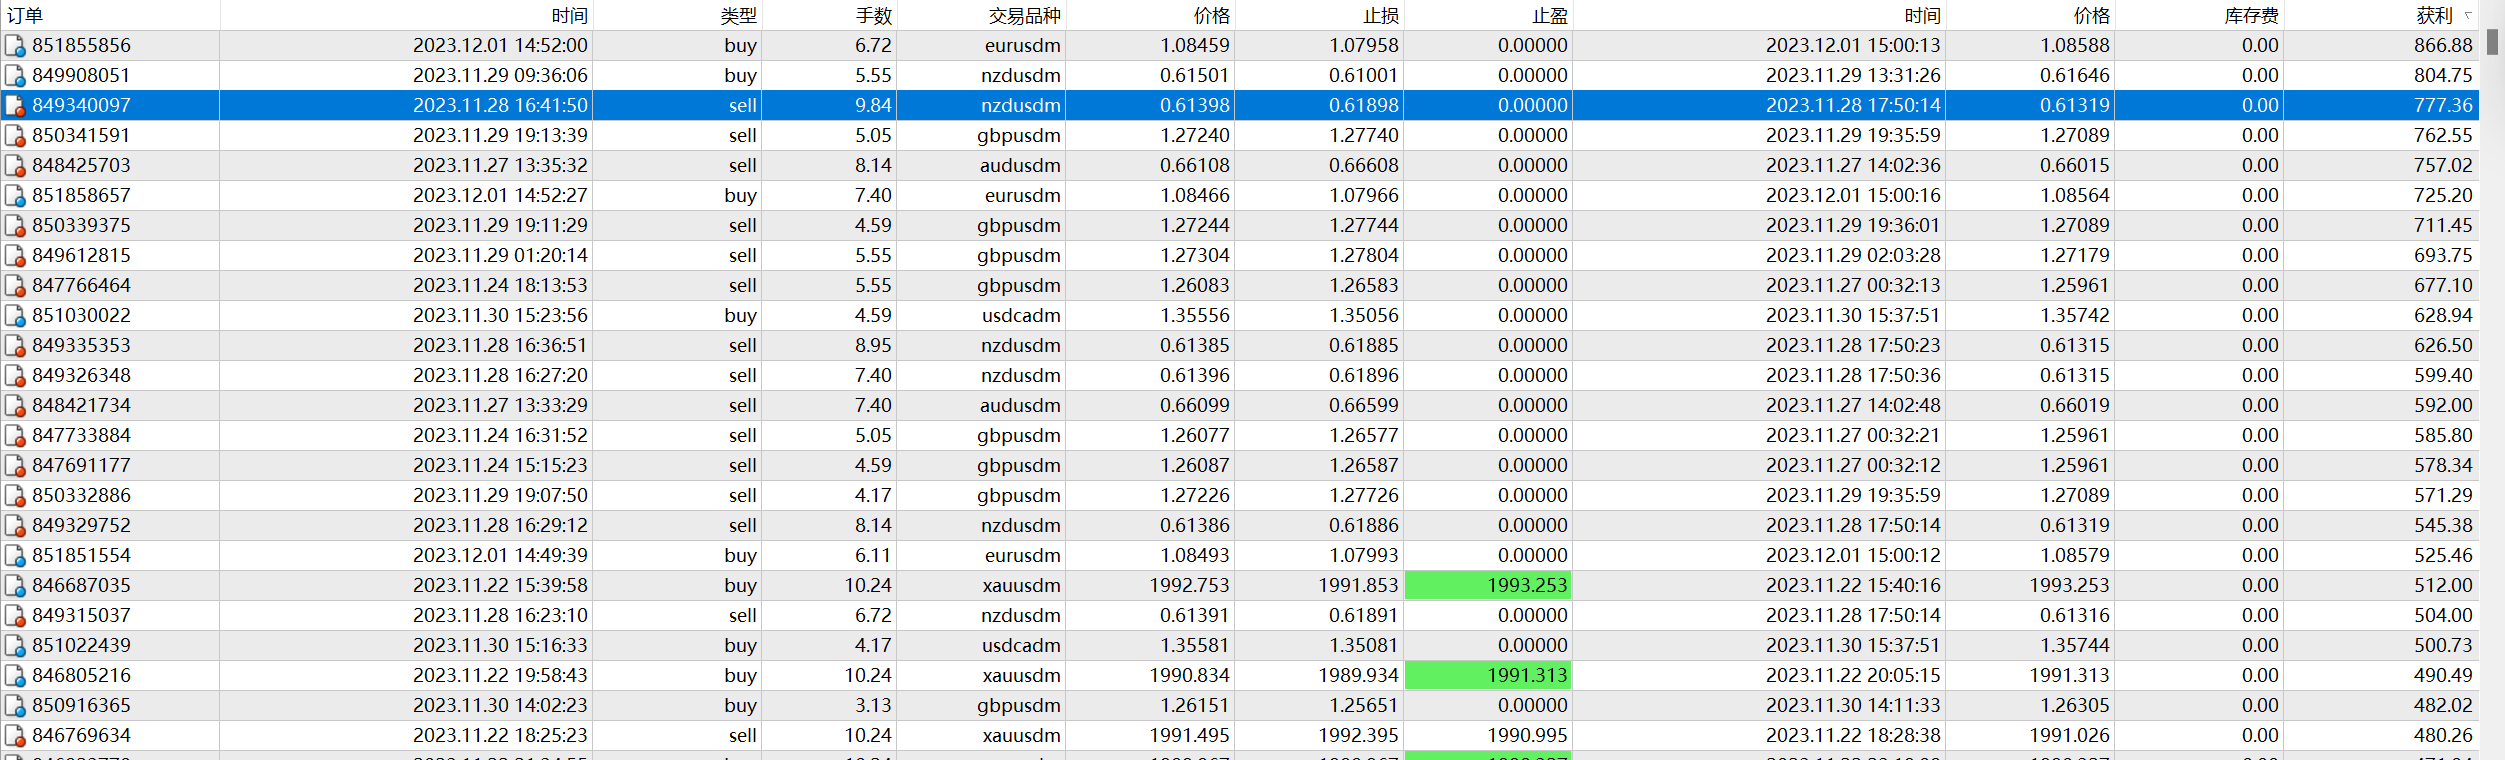Click close time 2023.11.27 00:32:21
Image resolution: width=2505 pixels, height=760 pixels.
point(1853,436)
